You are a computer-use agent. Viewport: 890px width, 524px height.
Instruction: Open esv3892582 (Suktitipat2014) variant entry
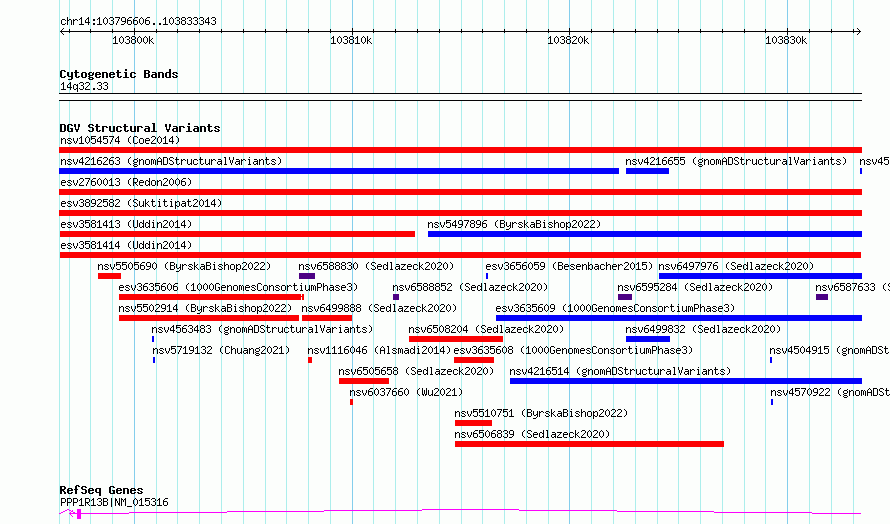click(x=141, y=203)
